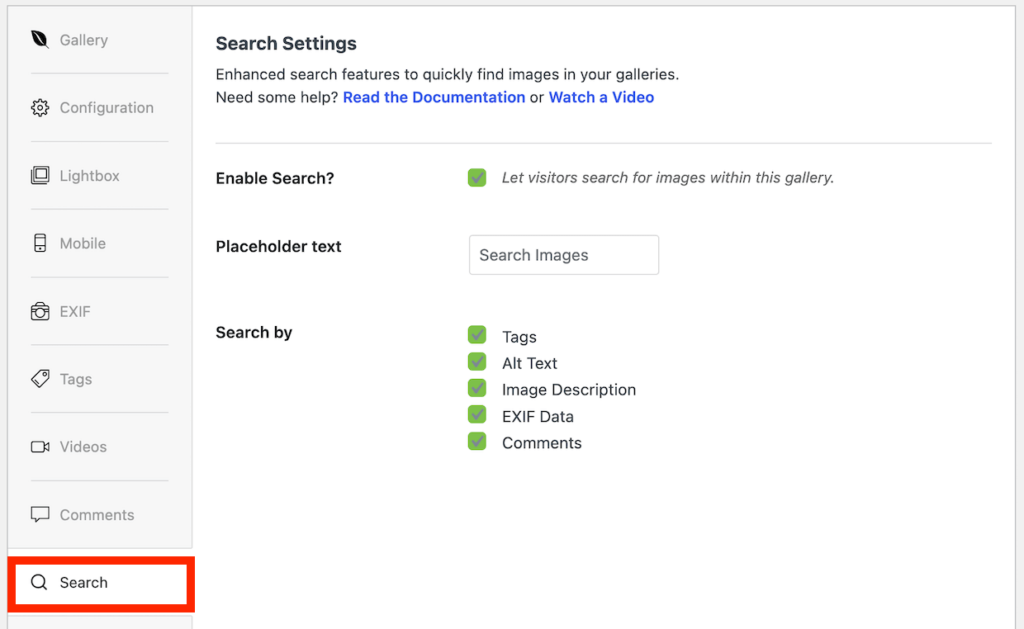Click the Videos camcorder icon

click(x=40, y=447)
